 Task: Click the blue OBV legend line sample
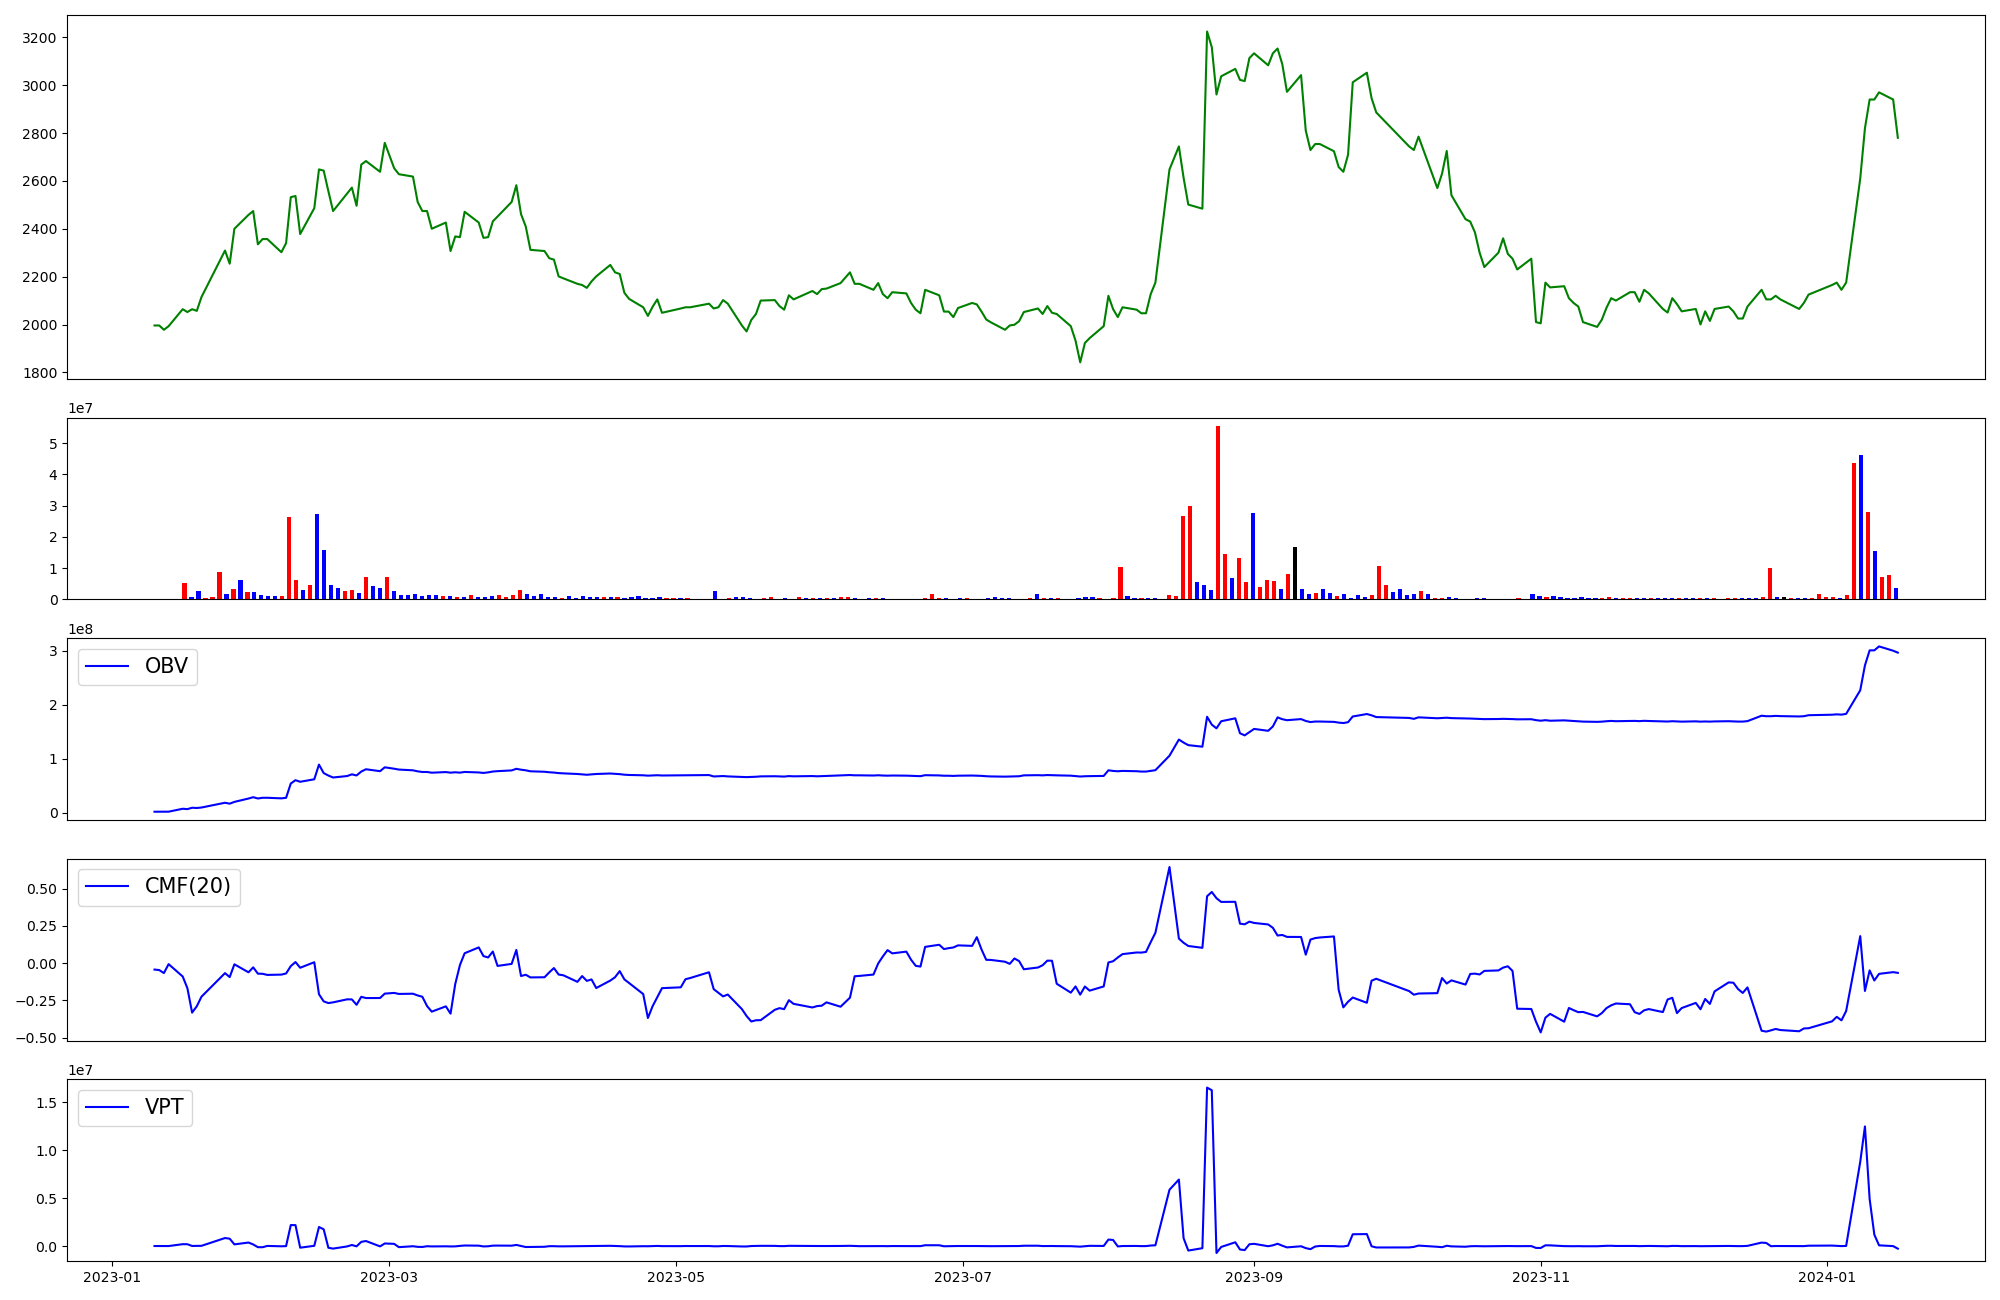point(108,667)
